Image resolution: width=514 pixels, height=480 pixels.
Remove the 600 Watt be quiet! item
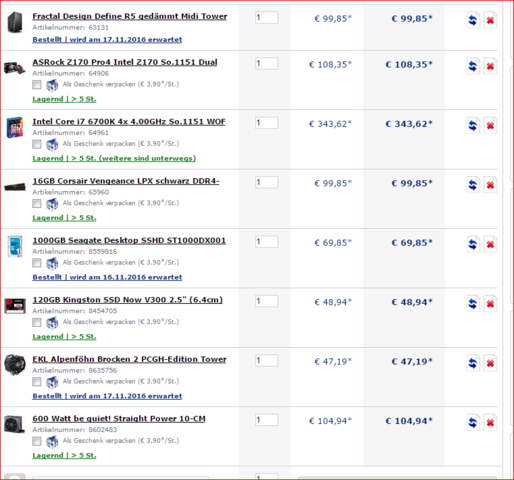coord(490,422)
